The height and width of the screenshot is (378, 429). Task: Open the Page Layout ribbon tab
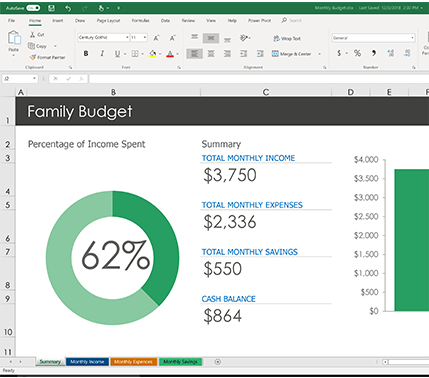click(108, 21)
